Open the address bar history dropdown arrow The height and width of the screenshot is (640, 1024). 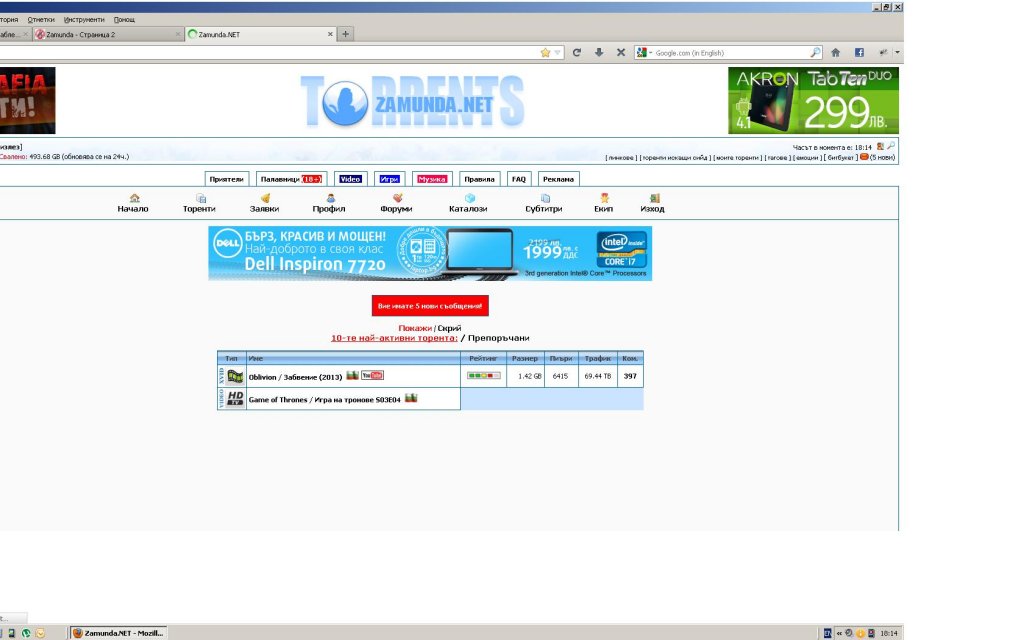(558, 53)
